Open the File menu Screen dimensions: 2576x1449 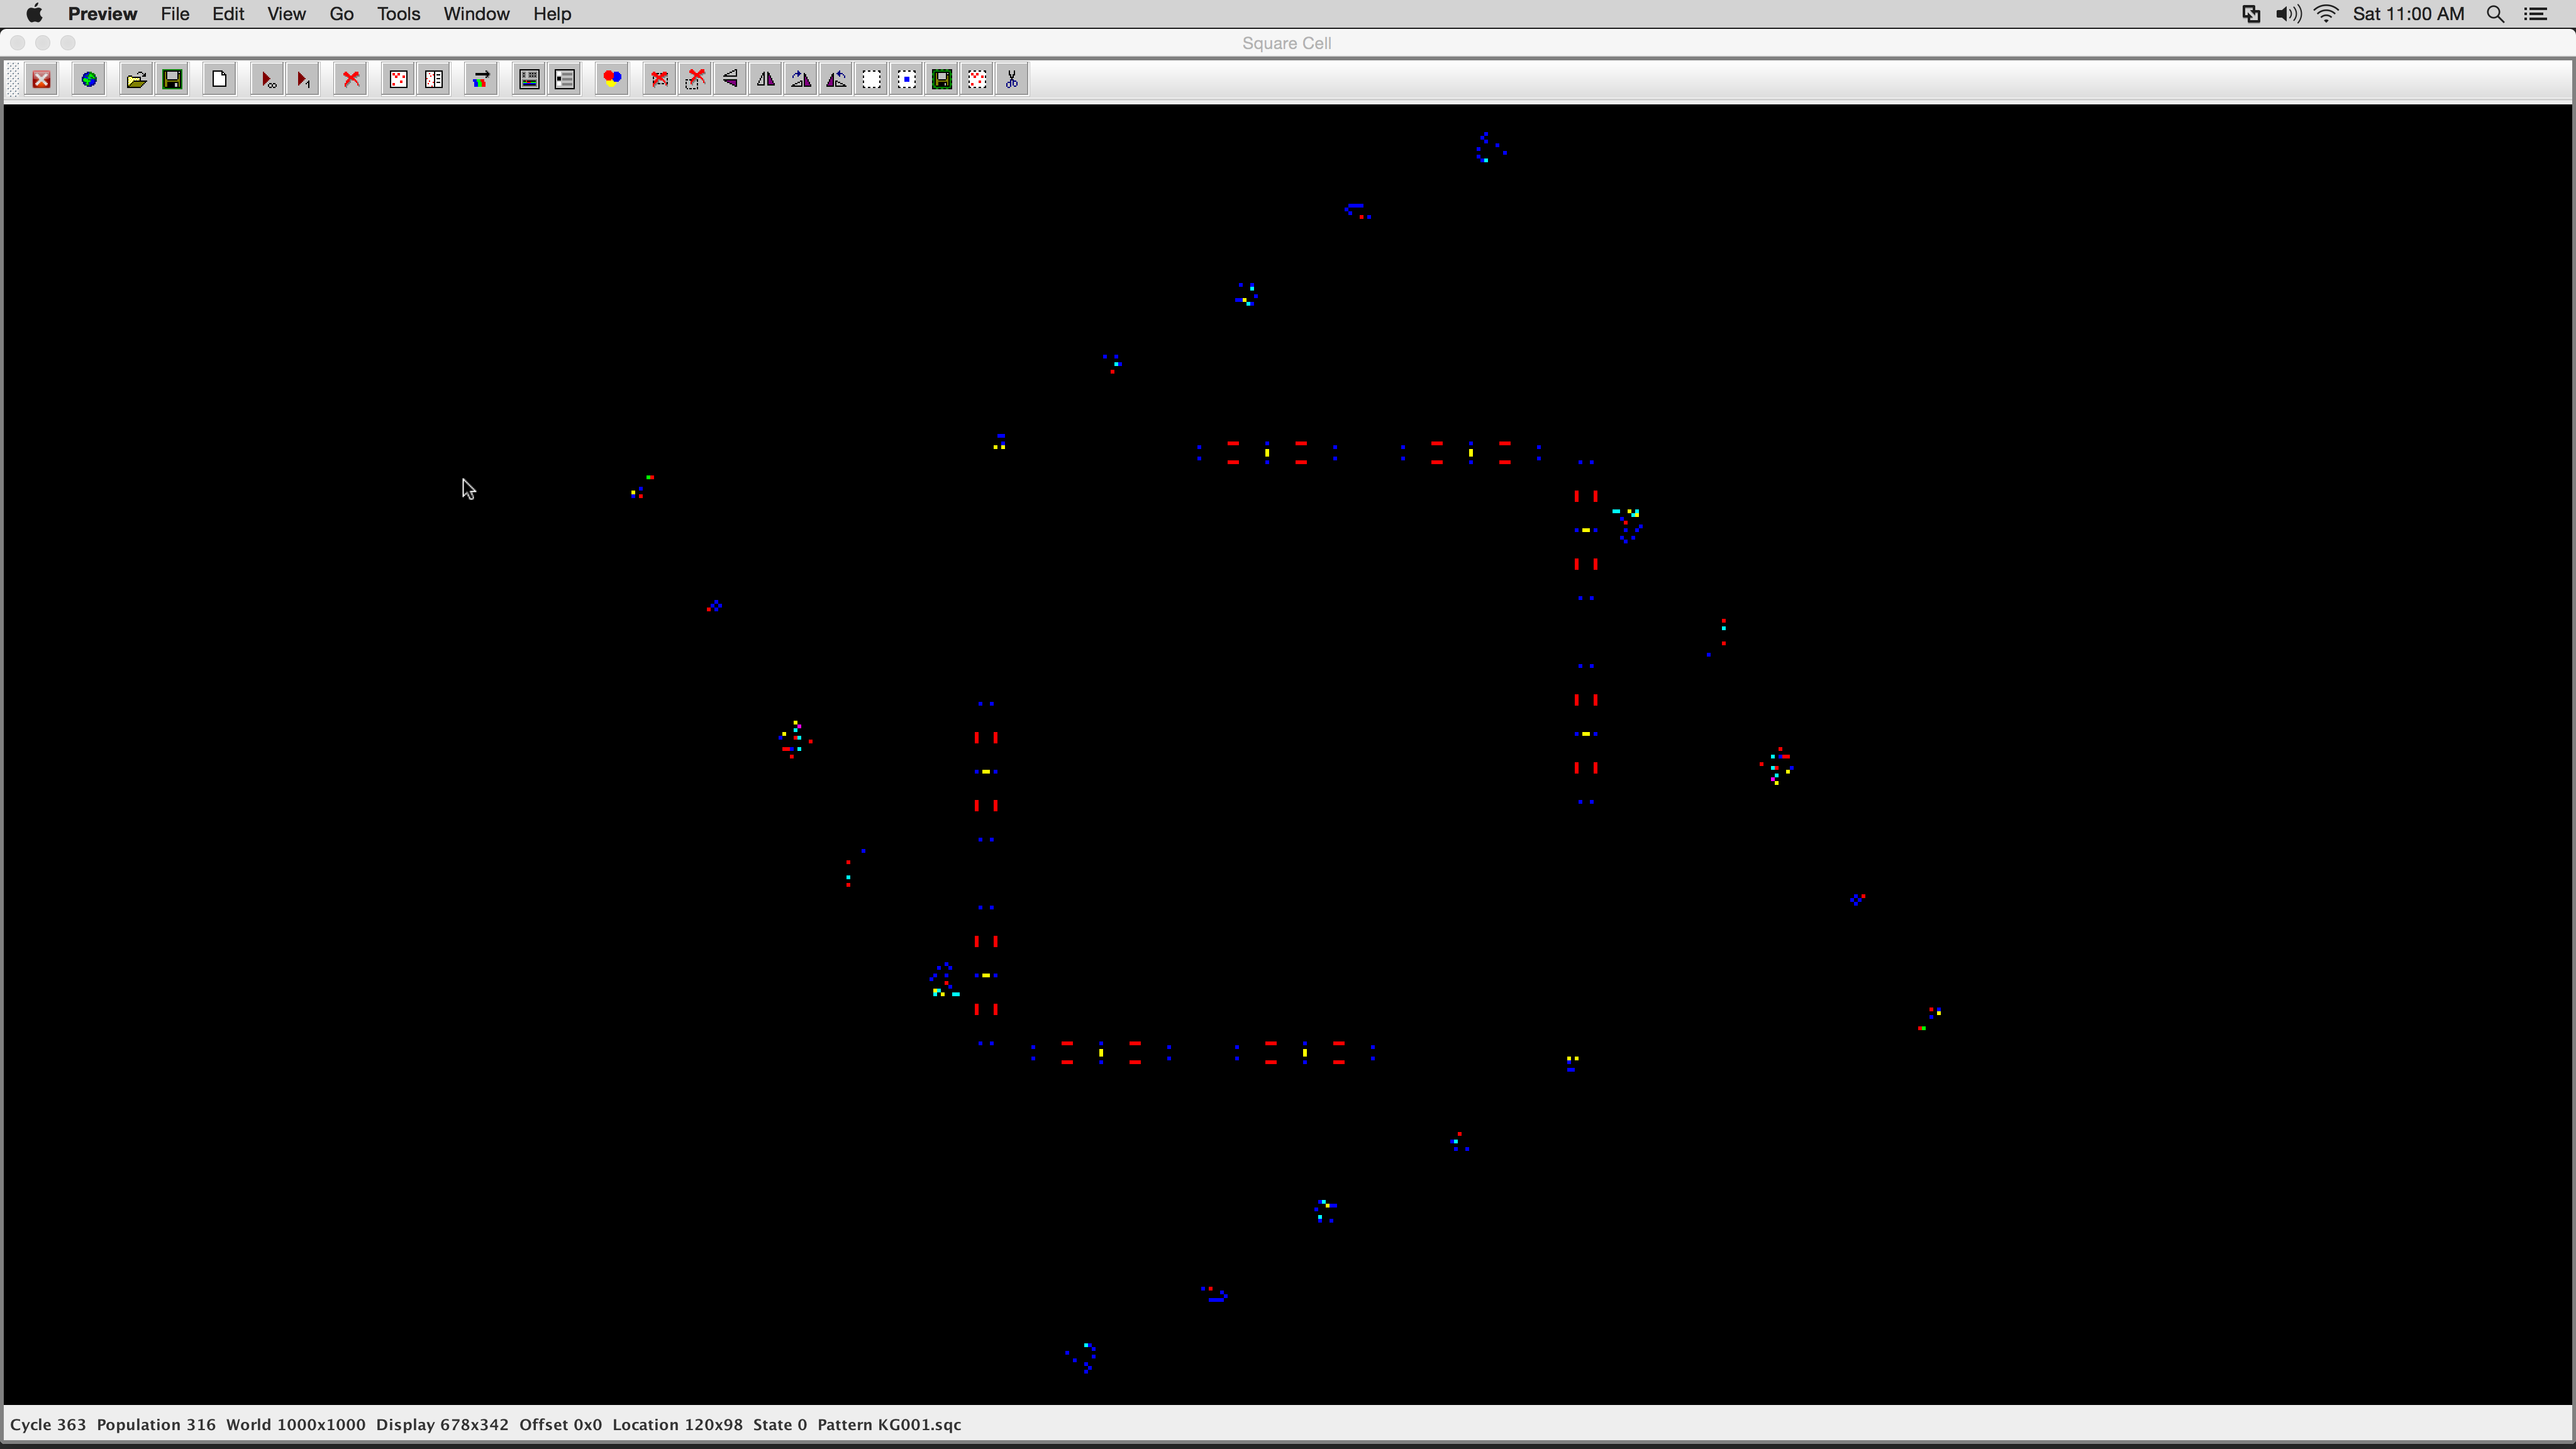pyautogui.click(x=175, y=14)
